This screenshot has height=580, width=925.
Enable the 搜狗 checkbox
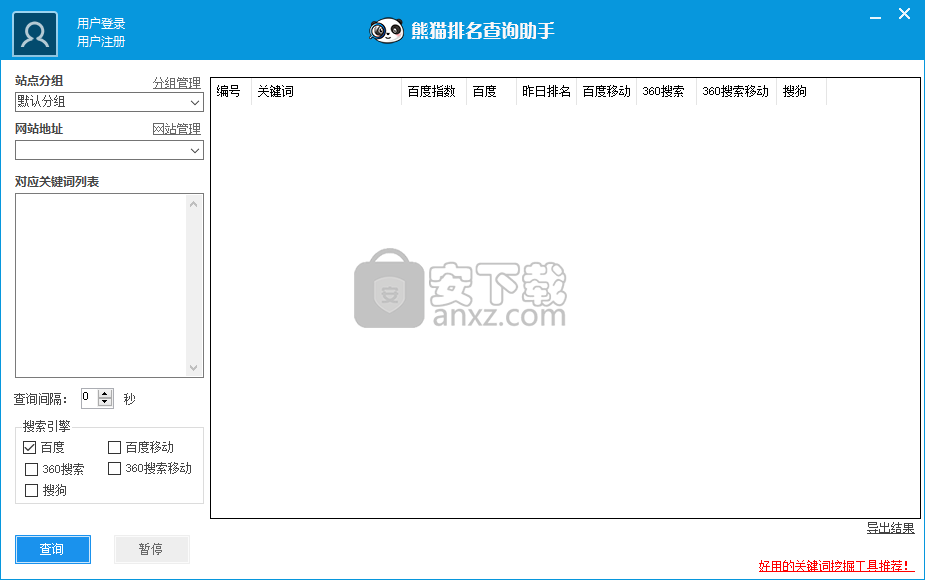(x=31, y=490)
